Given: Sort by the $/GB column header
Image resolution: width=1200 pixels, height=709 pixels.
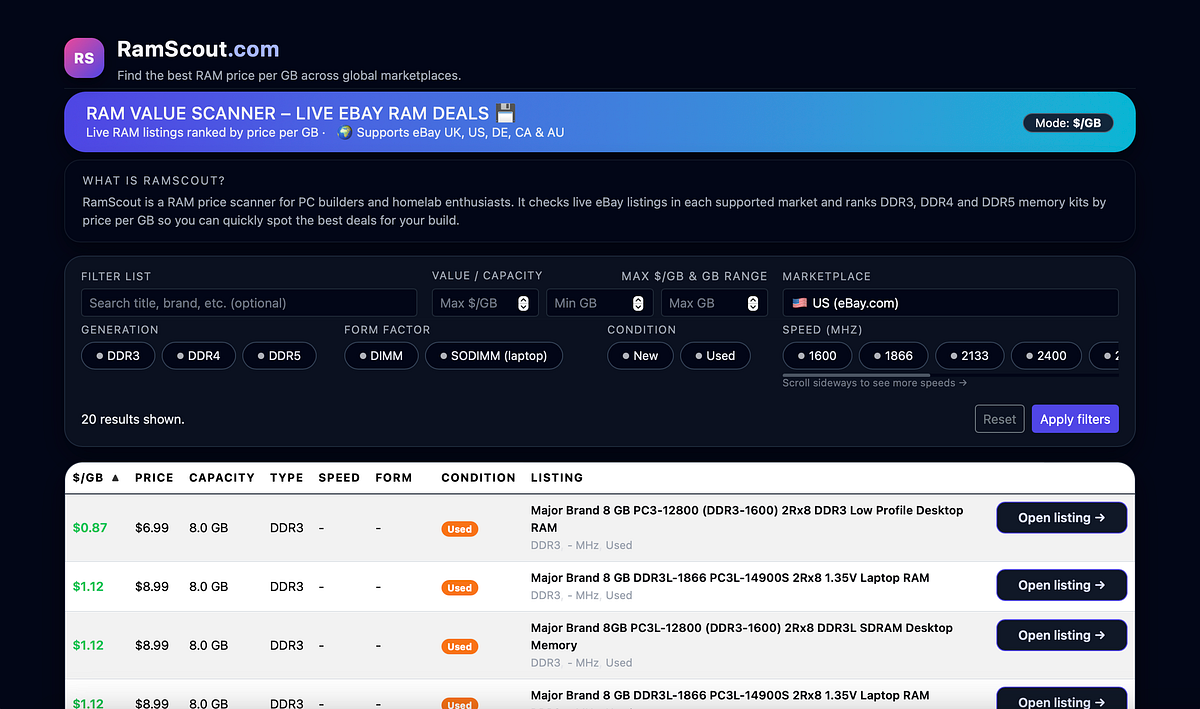Looking at the screenshot, I should click(96, 478).
